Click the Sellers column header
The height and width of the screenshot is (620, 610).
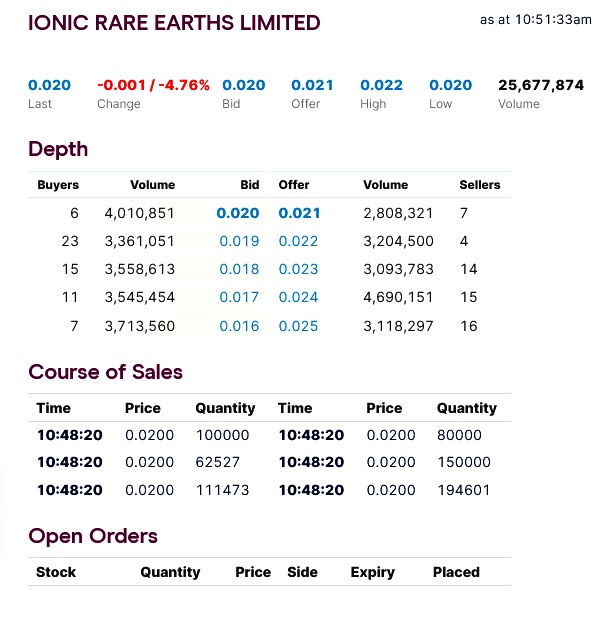click(x=480, y=185)
